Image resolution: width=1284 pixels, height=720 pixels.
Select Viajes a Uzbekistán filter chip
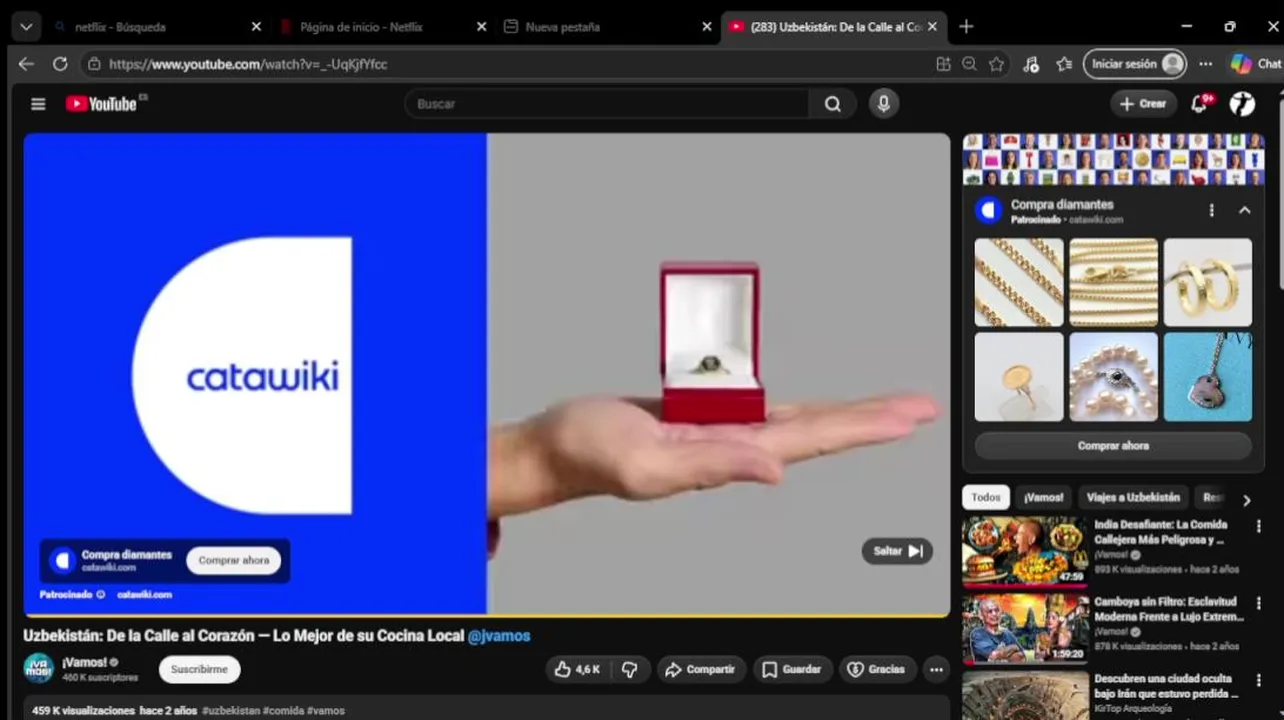pos(1133,498)
